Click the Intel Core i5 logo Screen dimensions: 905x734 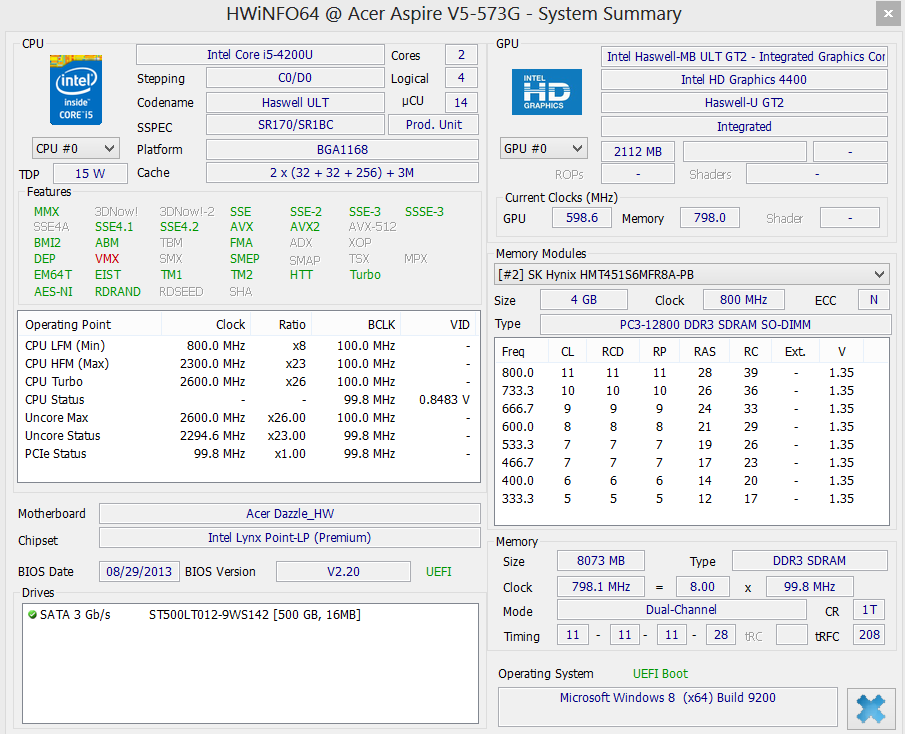pos(76,90)
